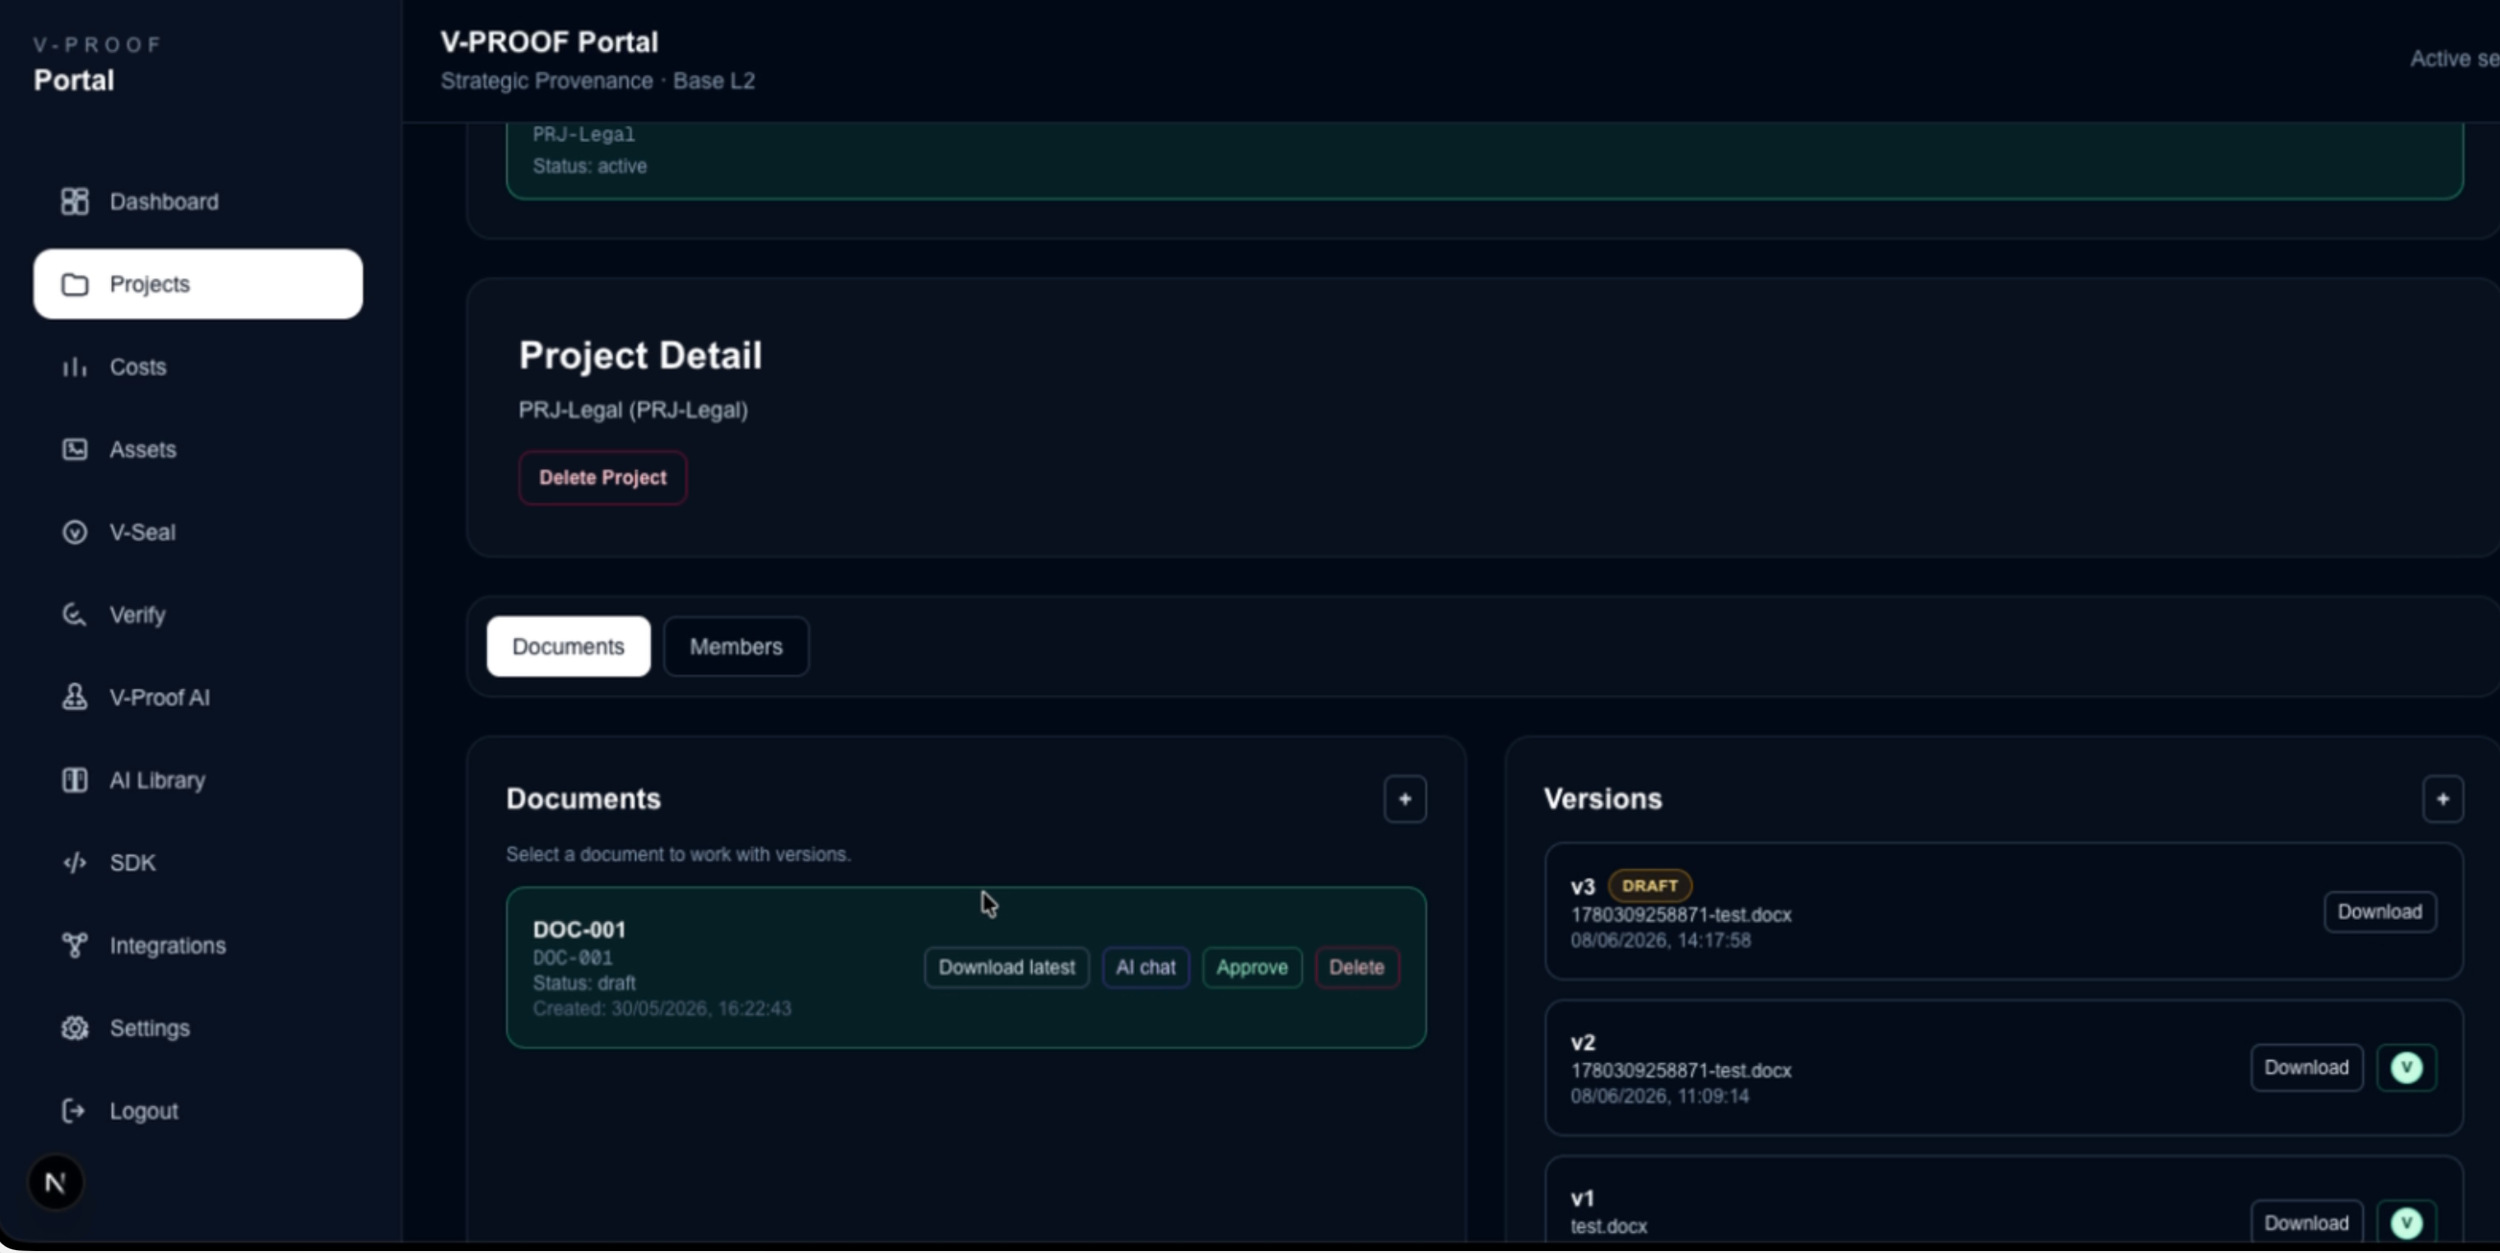Click the Settings gear icon
This screenshot has width=2500, height=1253.
75,1028
